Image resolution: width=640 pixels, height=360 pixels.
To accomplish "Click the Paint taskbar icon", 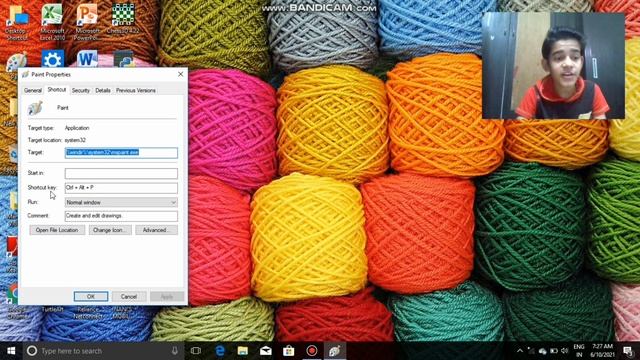I will (x=335, y=351).
